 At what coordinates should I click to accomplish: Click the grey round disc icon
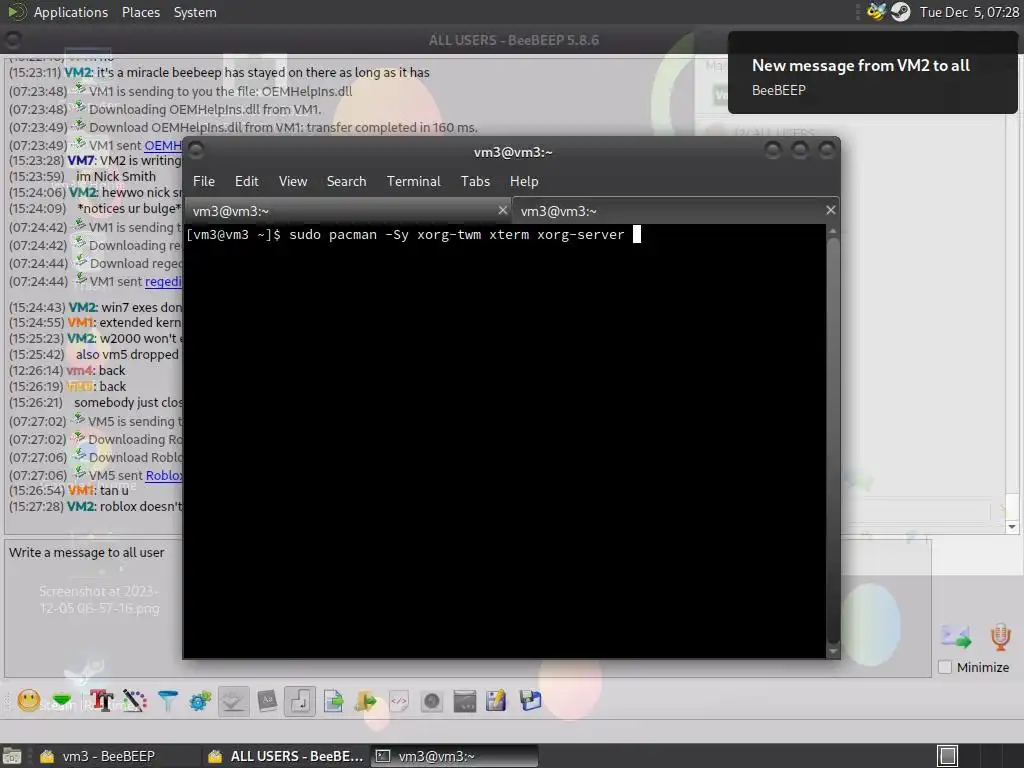(432, 701)
